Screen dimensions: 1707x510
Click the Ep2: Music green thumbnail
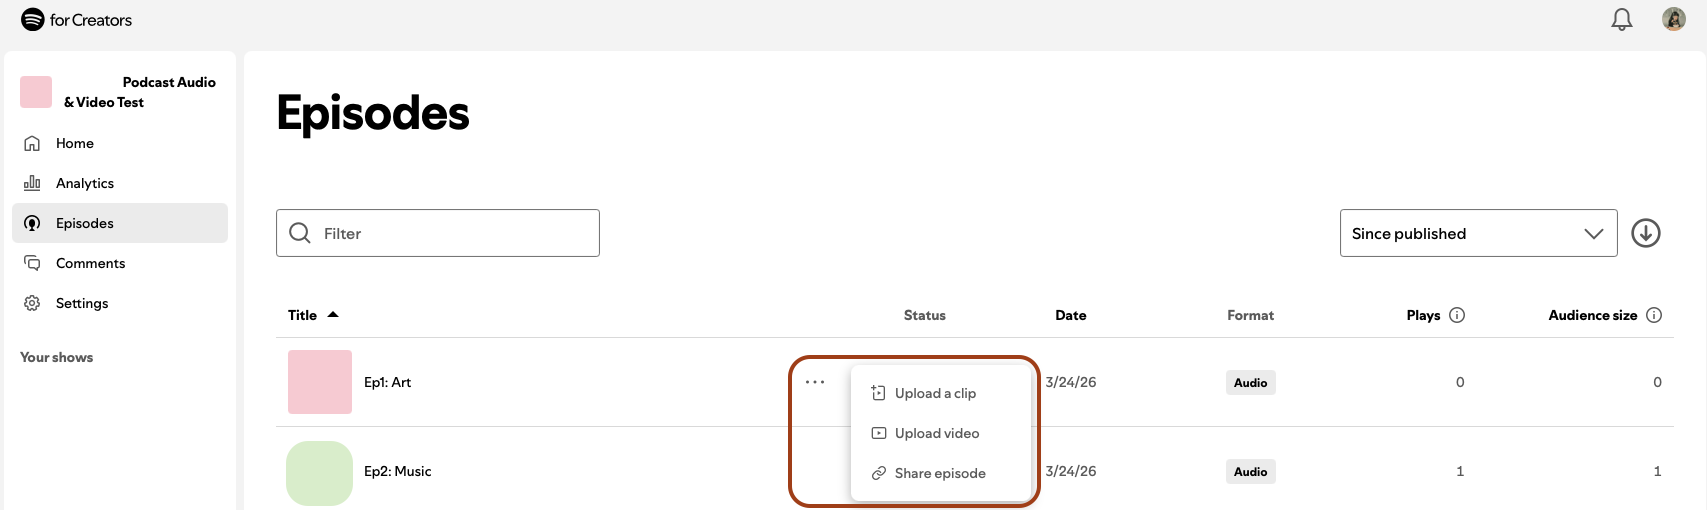pyautogui.click(x=320, y=473)
